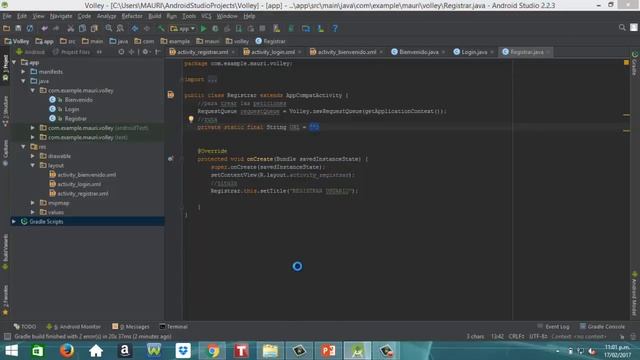This screenshot has width=640, height=360.
Task: Click java folder in the breadcrumb bar
Action: tap(119, 41)
